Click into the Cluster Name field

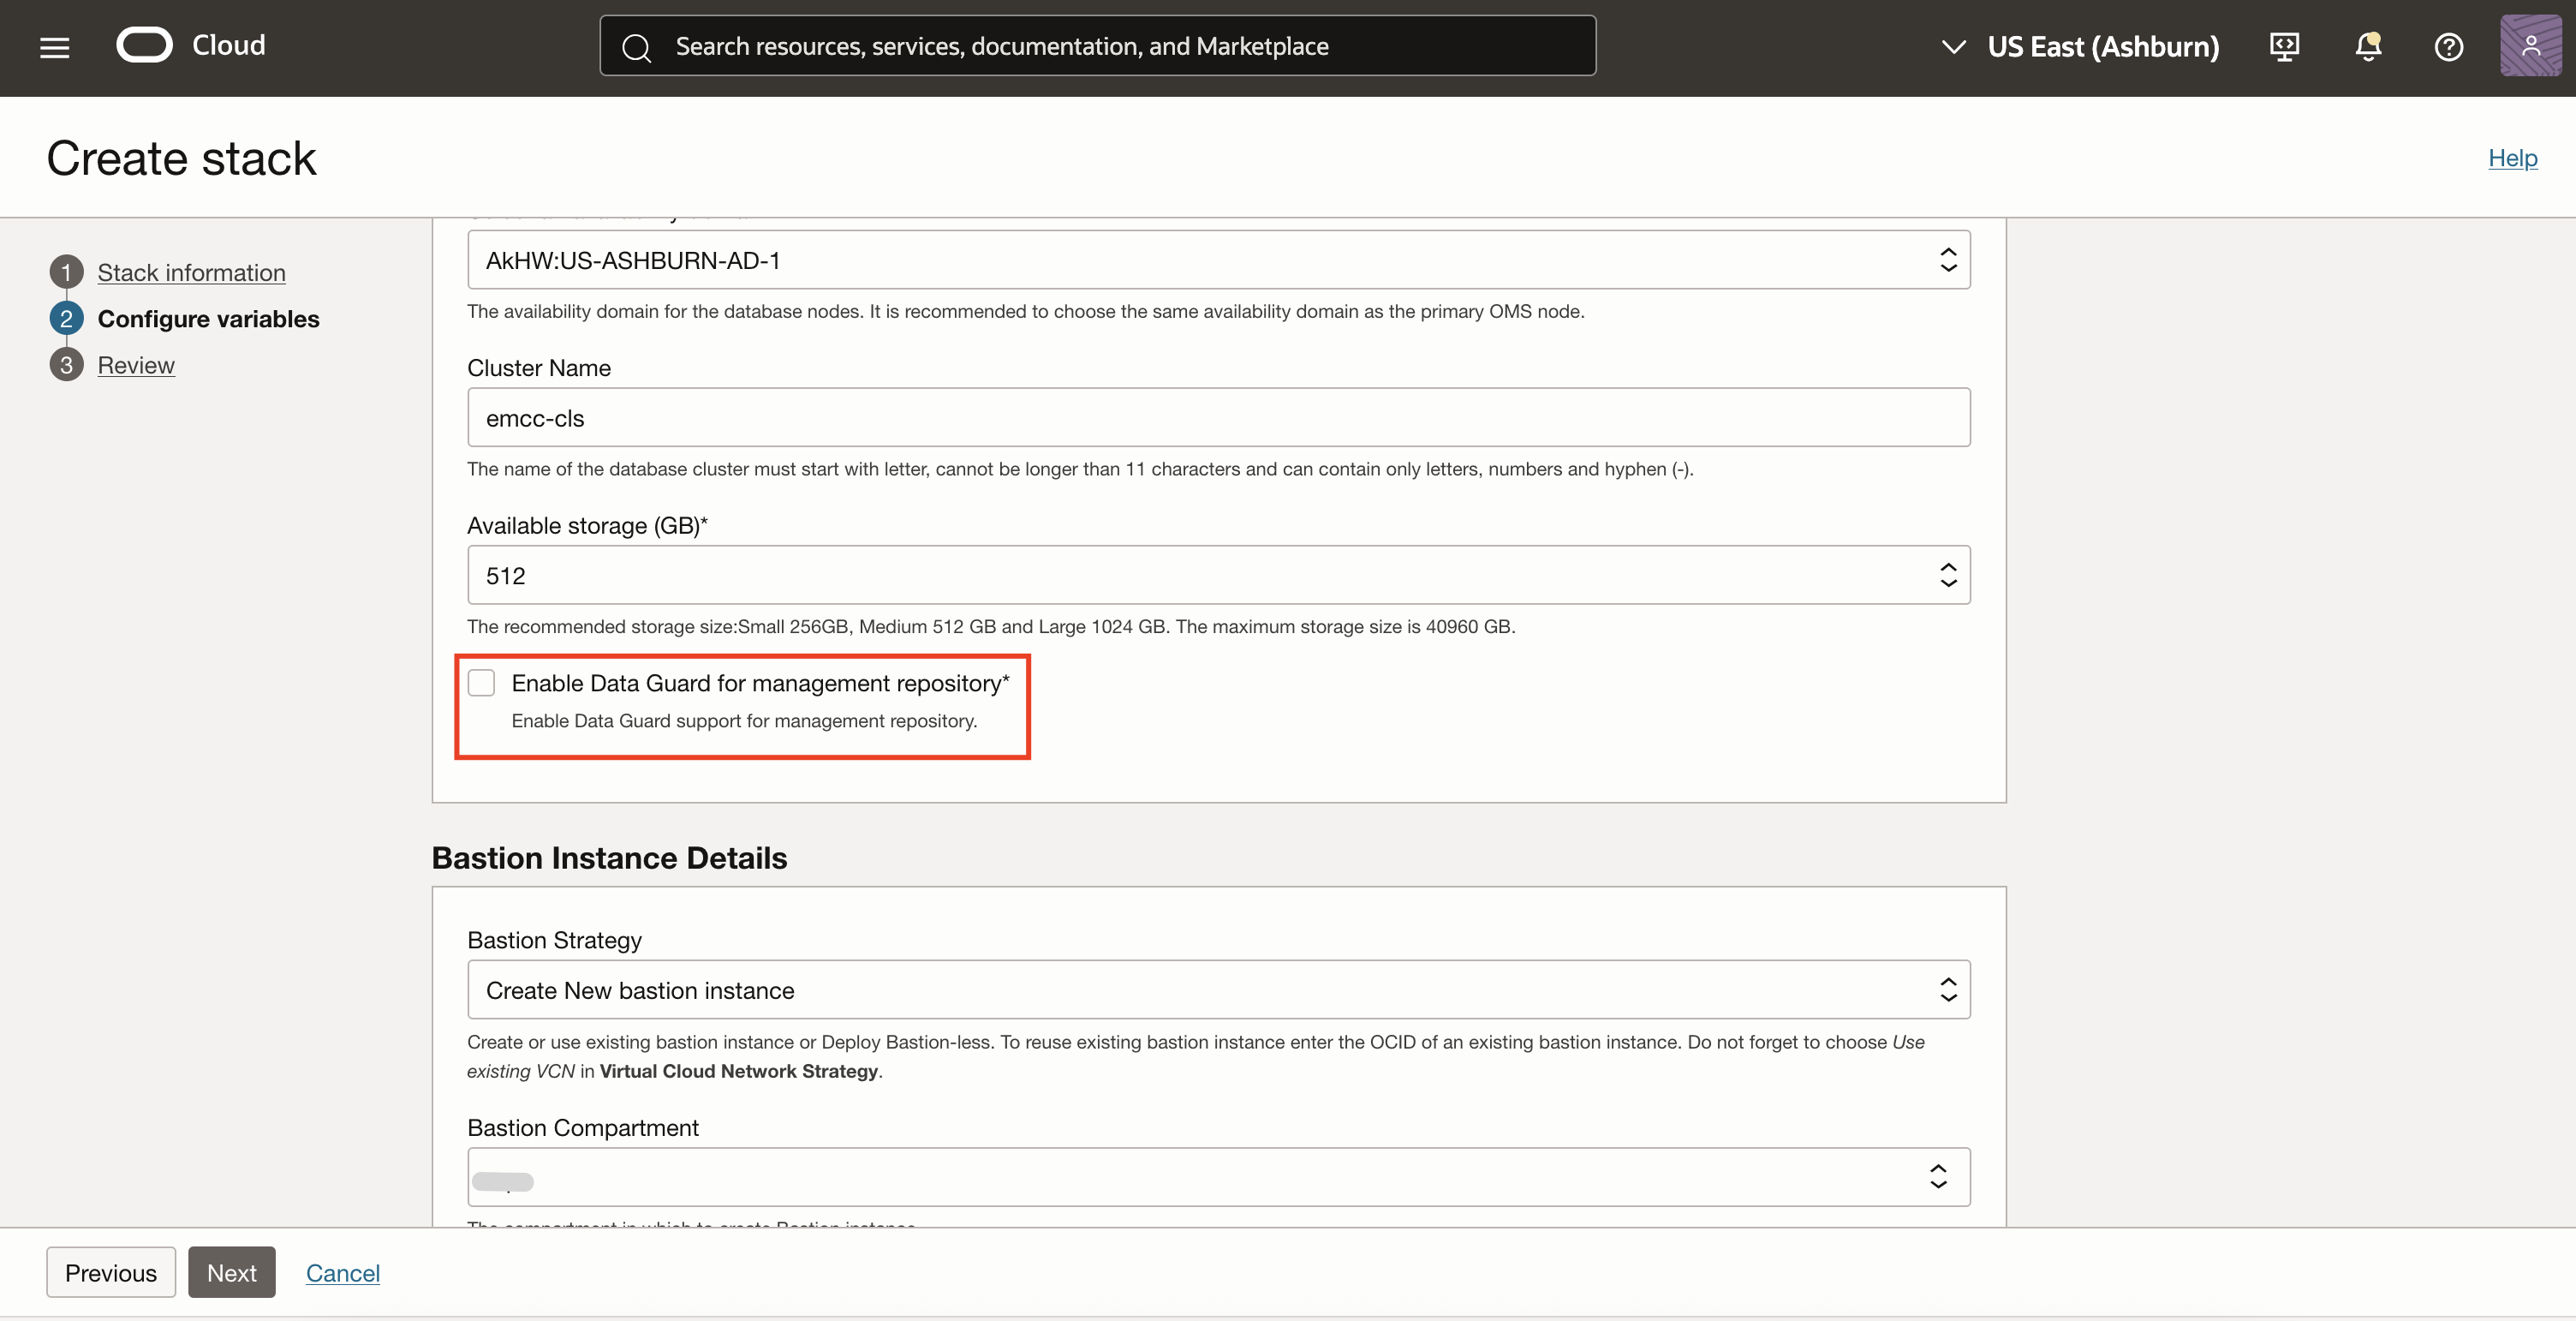(1218, 418)
